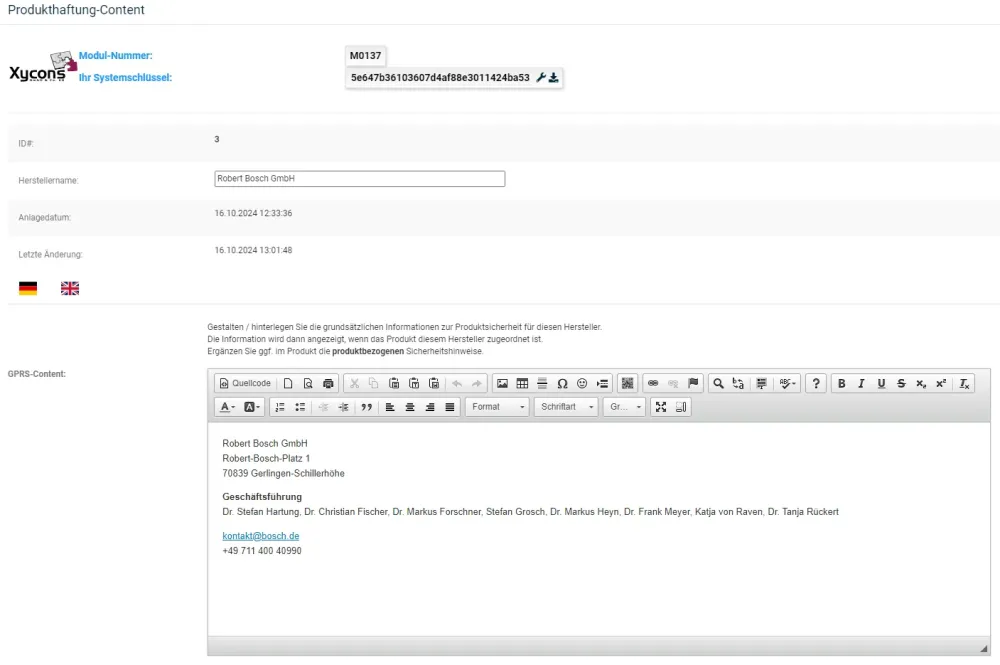The height and width of the screenshot is (665, 1000).
Task: Switch to German language flag
Action: pyautogui.click(x=28, y=288)
